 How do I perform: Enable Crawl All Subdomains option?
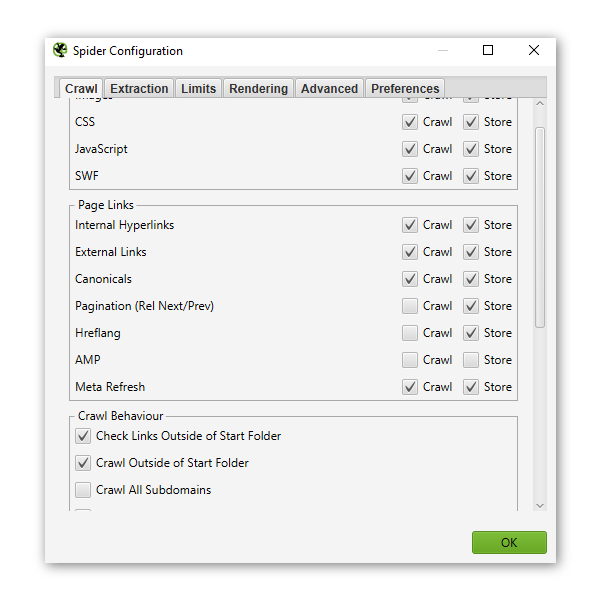tap(83, 490)
